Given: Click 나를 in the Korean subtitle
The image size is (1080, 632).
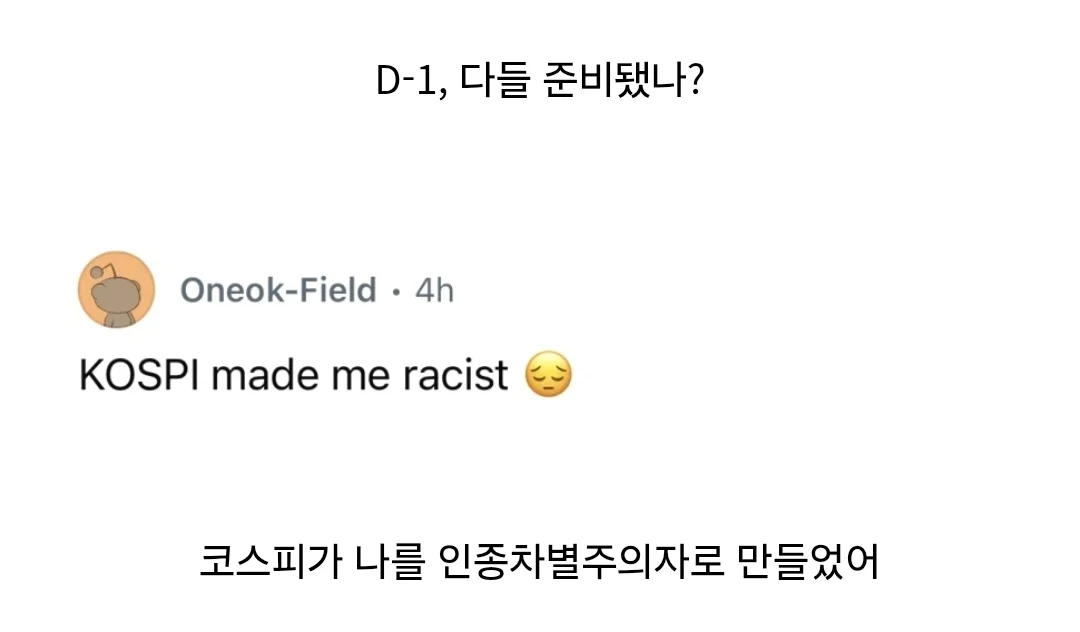Looking at the screenshot, I should tap(390, 562).
